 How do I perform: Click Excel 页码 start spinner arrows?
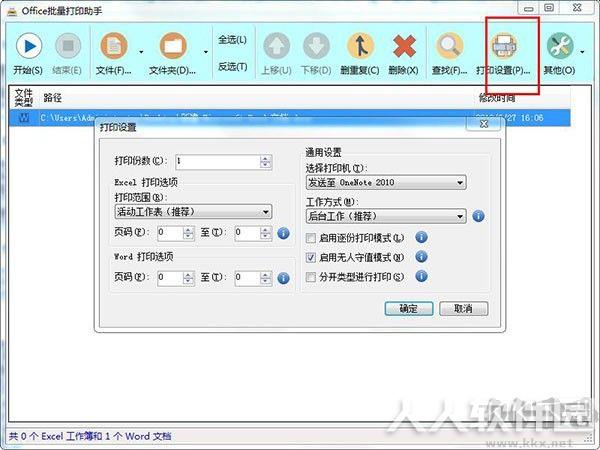pos(188,233)
